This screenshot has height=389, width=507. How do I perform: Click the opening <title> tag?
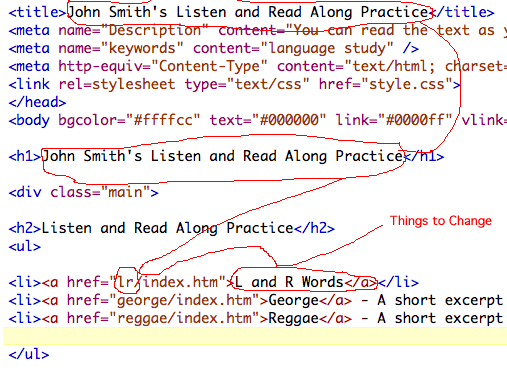tap(38, 13)
